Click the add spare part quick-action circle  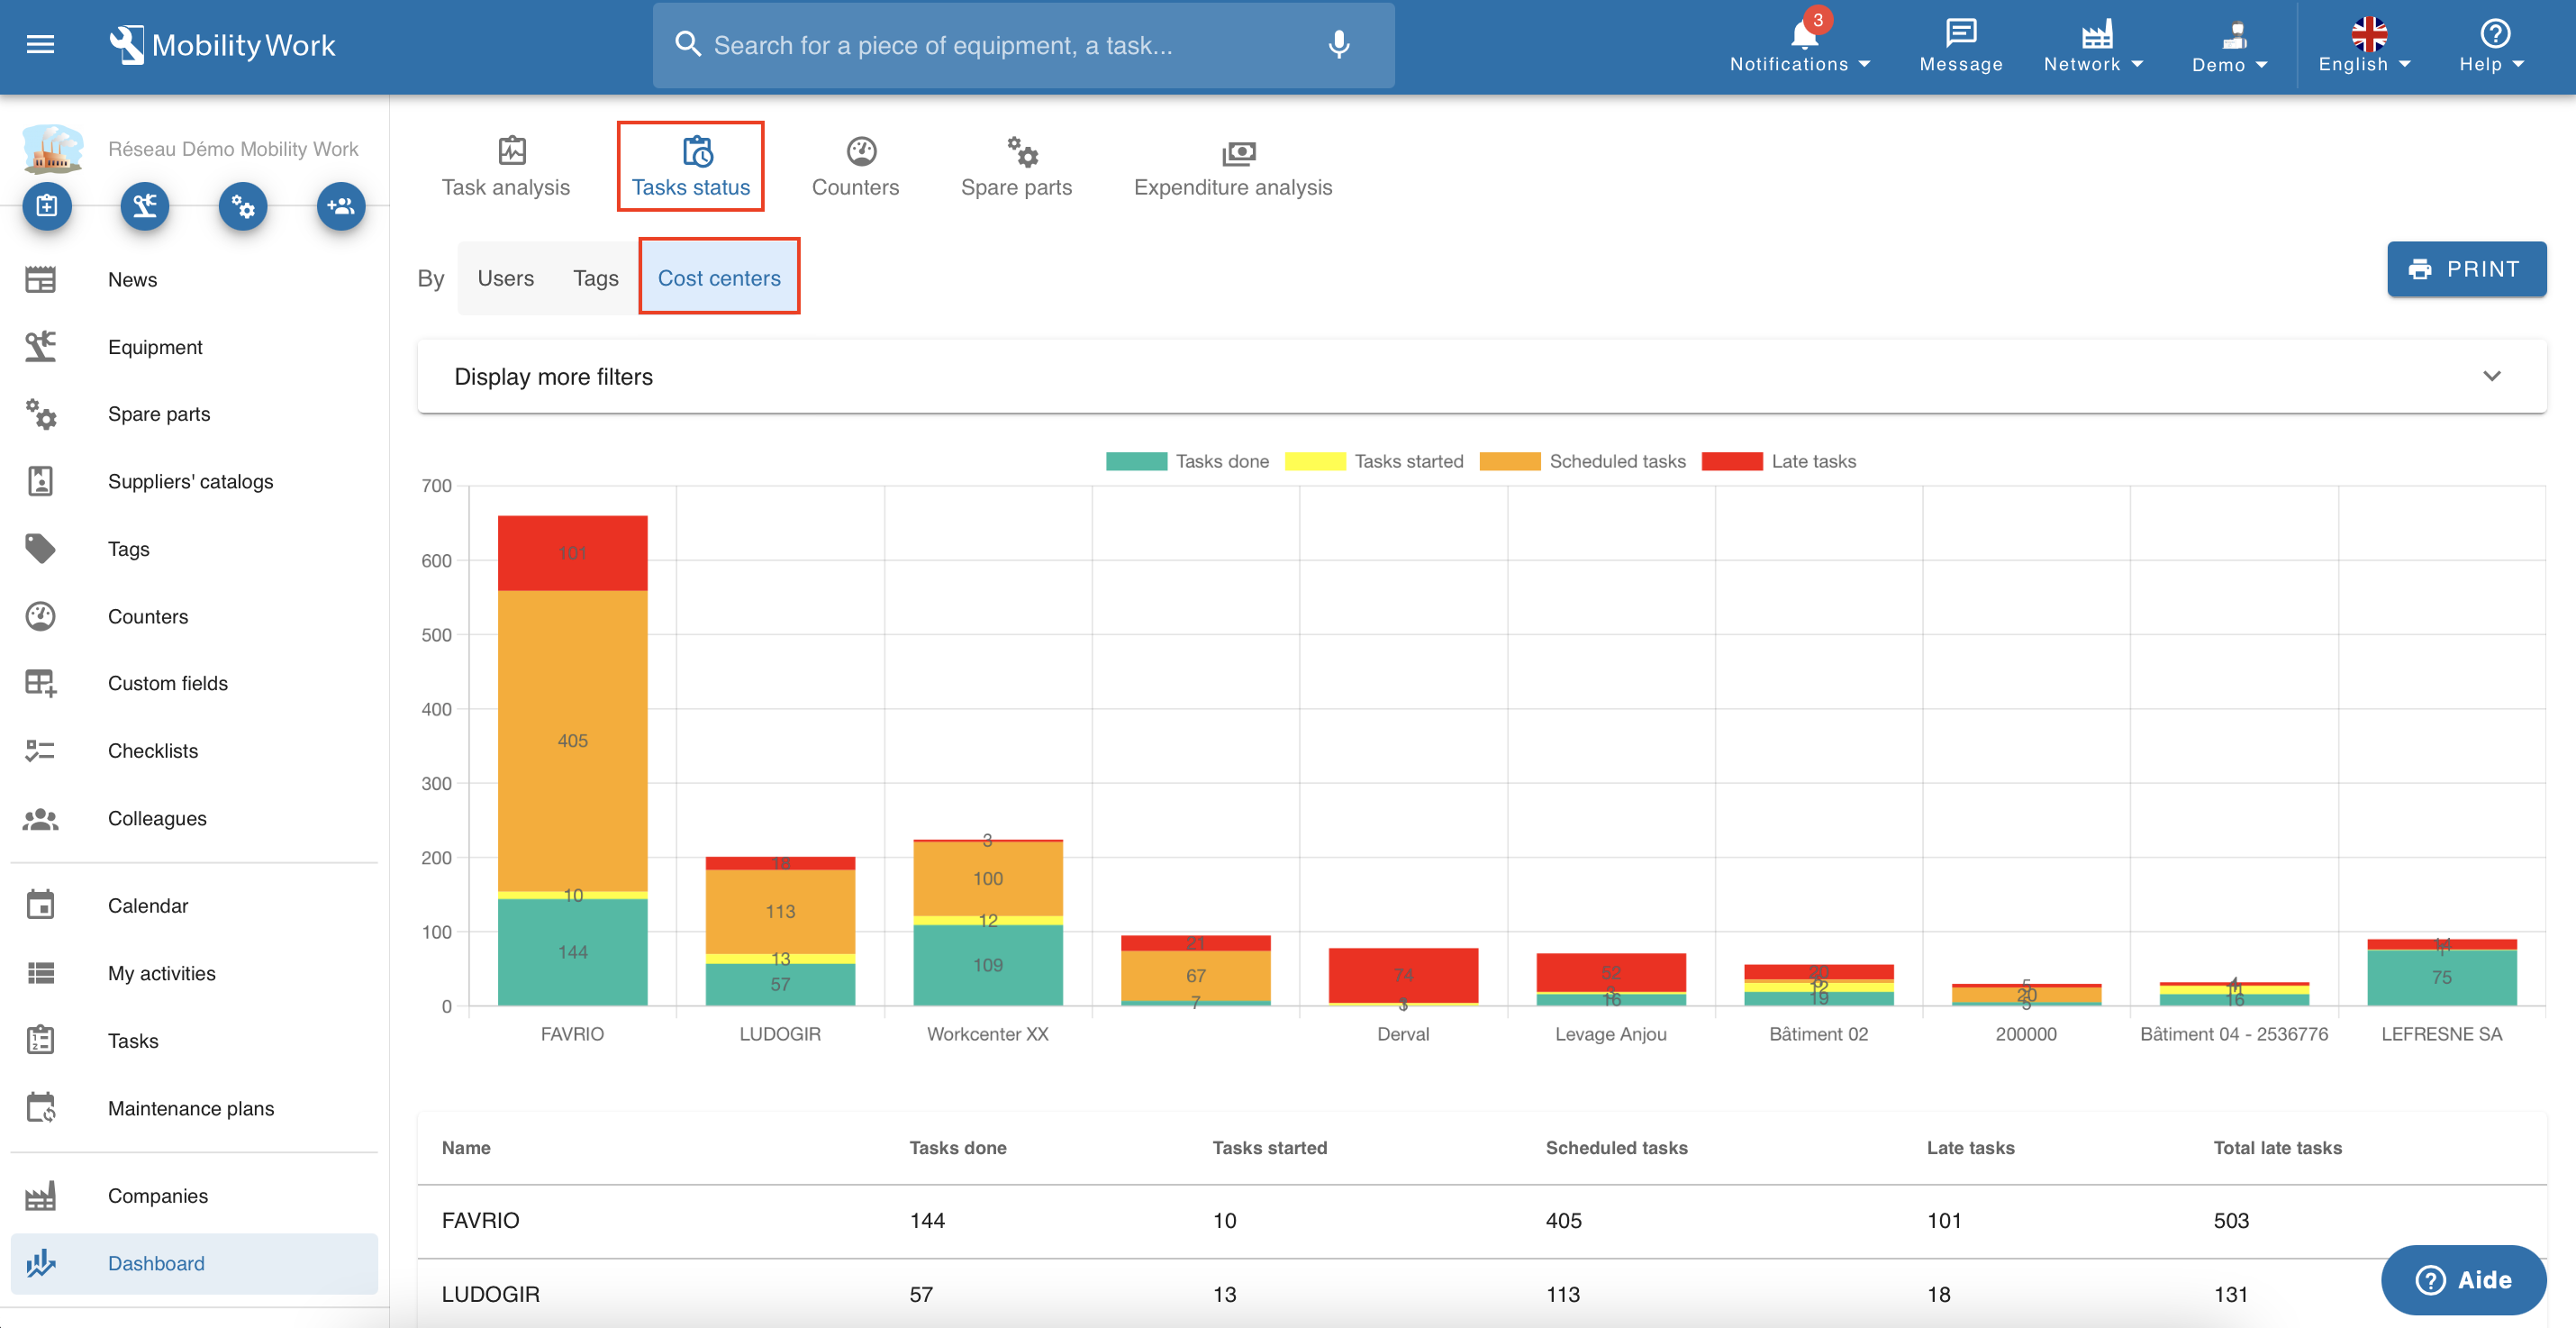243,206
